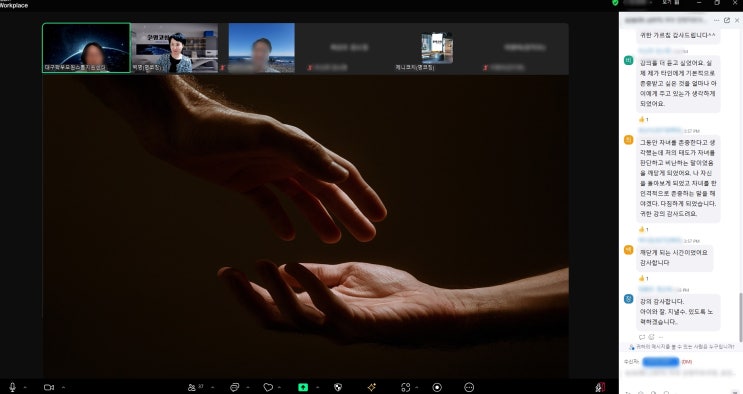
Task: Click the chat panel vertical scrollbar
Action: coord(740,317)
